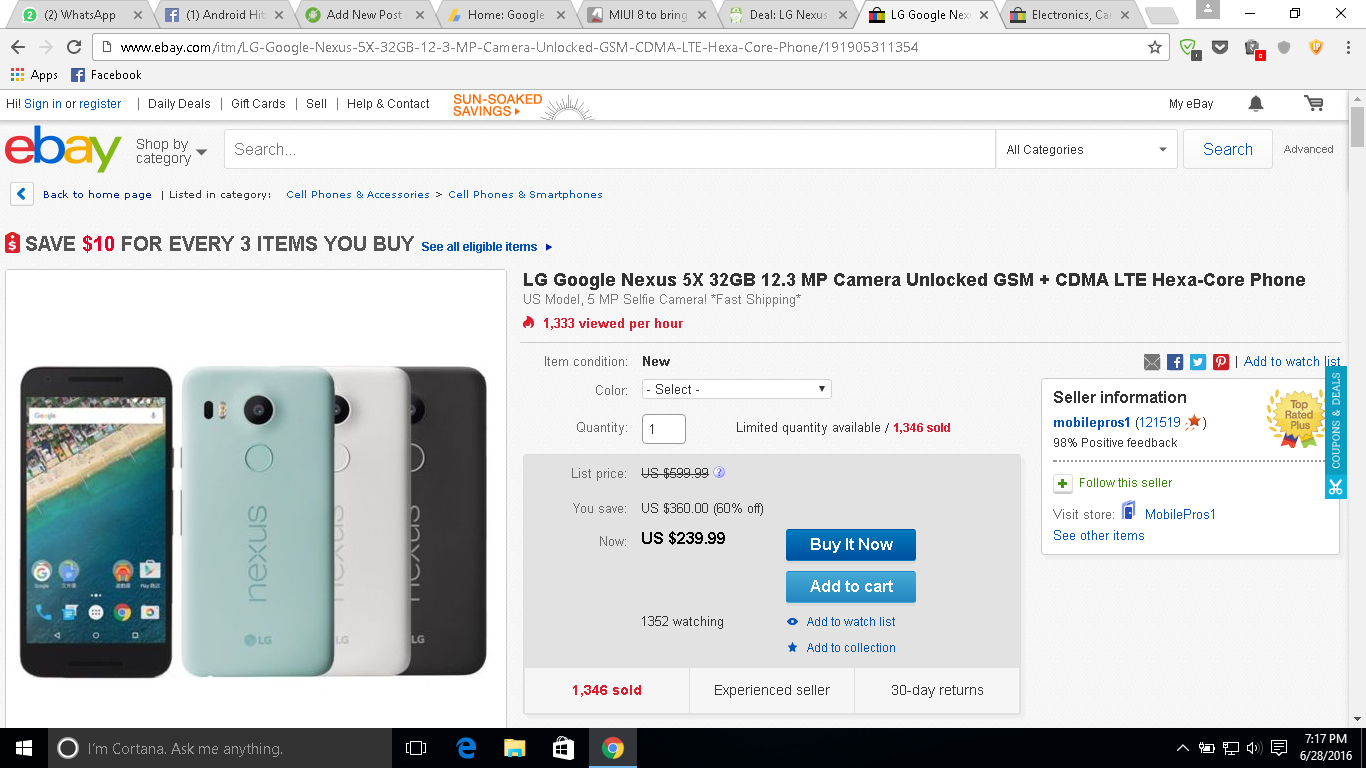
Task: Open Advanced search link
Action: 1309,149
